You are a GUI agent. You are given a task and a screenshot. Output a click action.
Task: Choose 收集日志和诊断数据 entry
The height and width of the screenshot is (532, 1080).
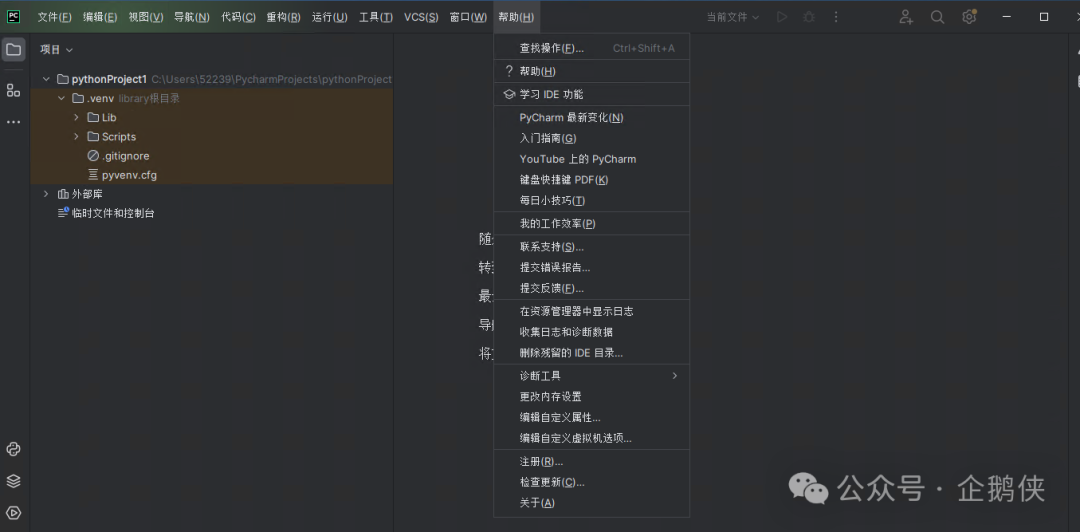point(592,332)
